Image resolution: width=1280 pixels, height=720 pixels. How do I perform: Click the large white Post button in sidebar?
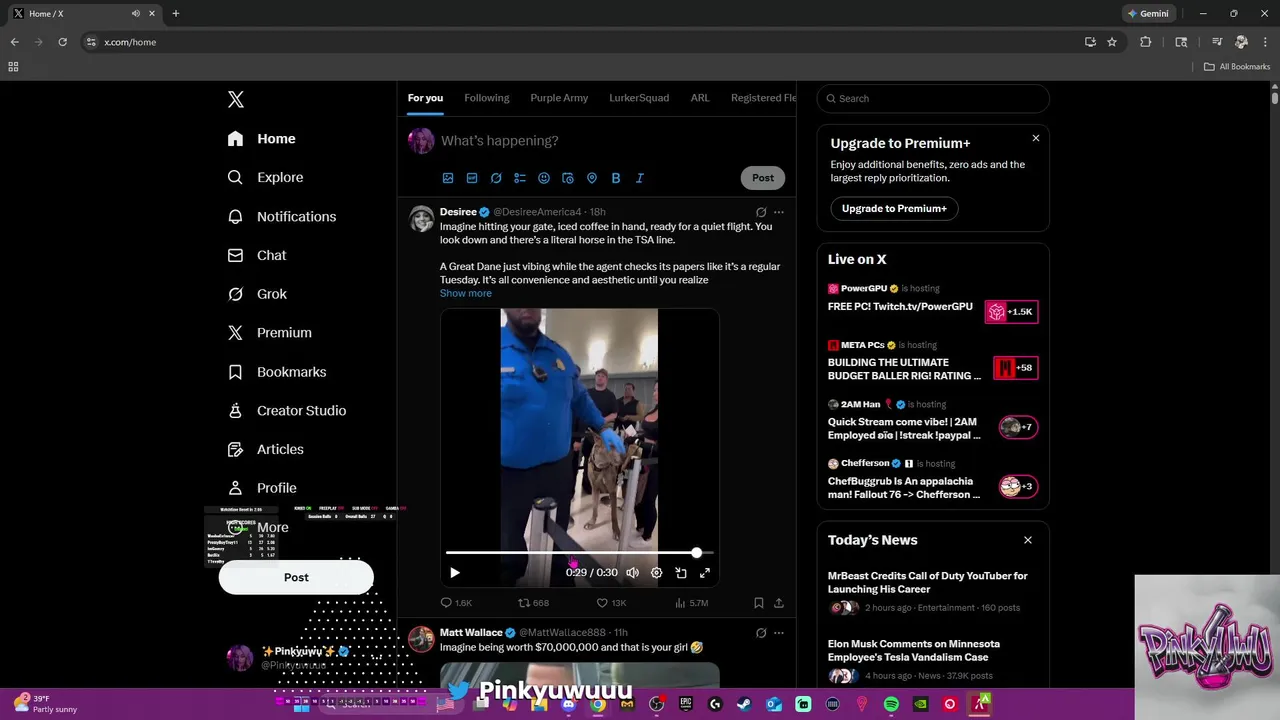[296, 577]
